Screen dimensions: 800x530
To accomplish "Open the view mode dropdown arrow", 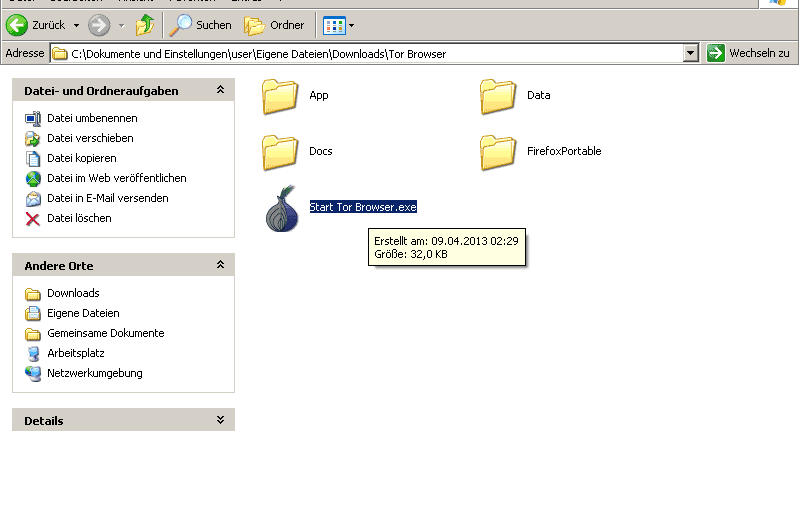I will 352,26.
